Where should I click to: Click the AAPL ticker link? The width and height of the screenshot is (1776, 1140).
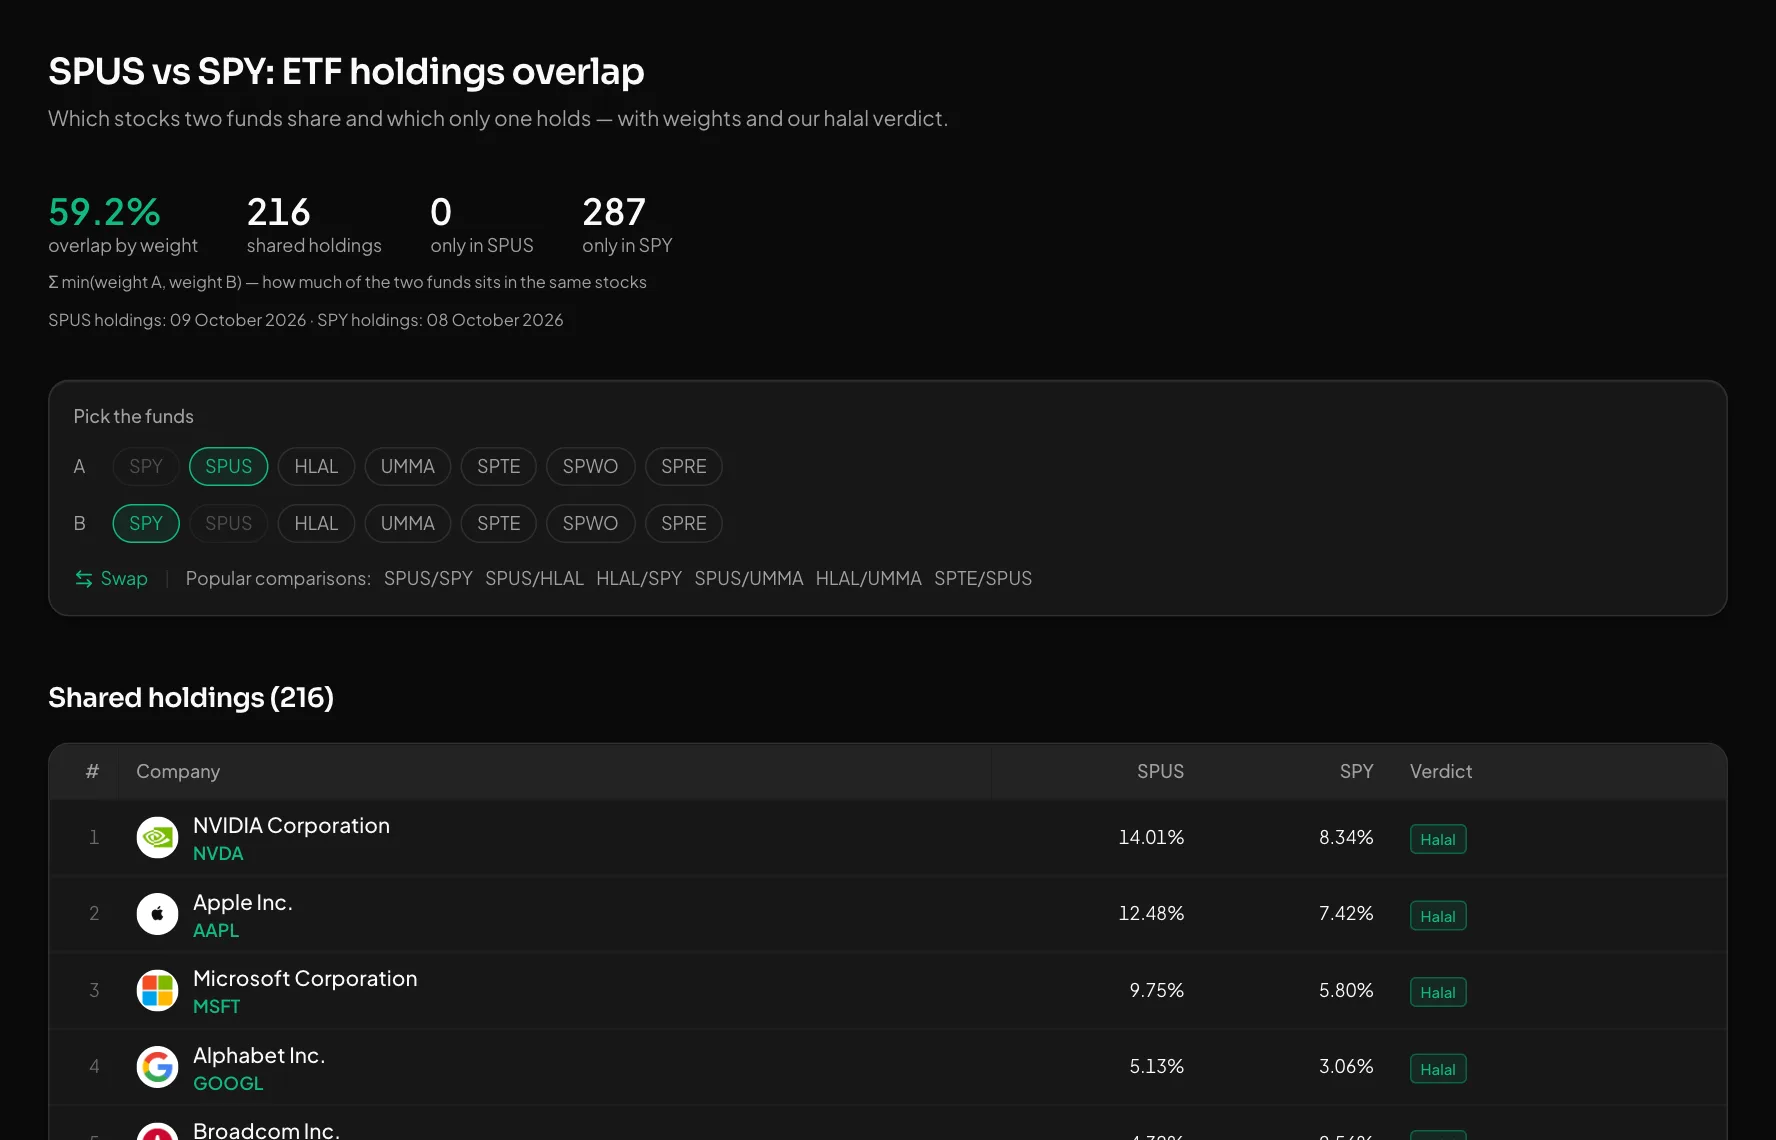coord(216,931)
